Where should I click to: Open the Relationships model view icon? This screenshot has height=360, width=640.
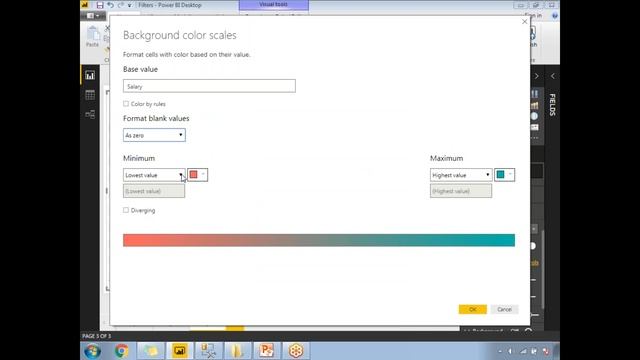pos(90,114)
